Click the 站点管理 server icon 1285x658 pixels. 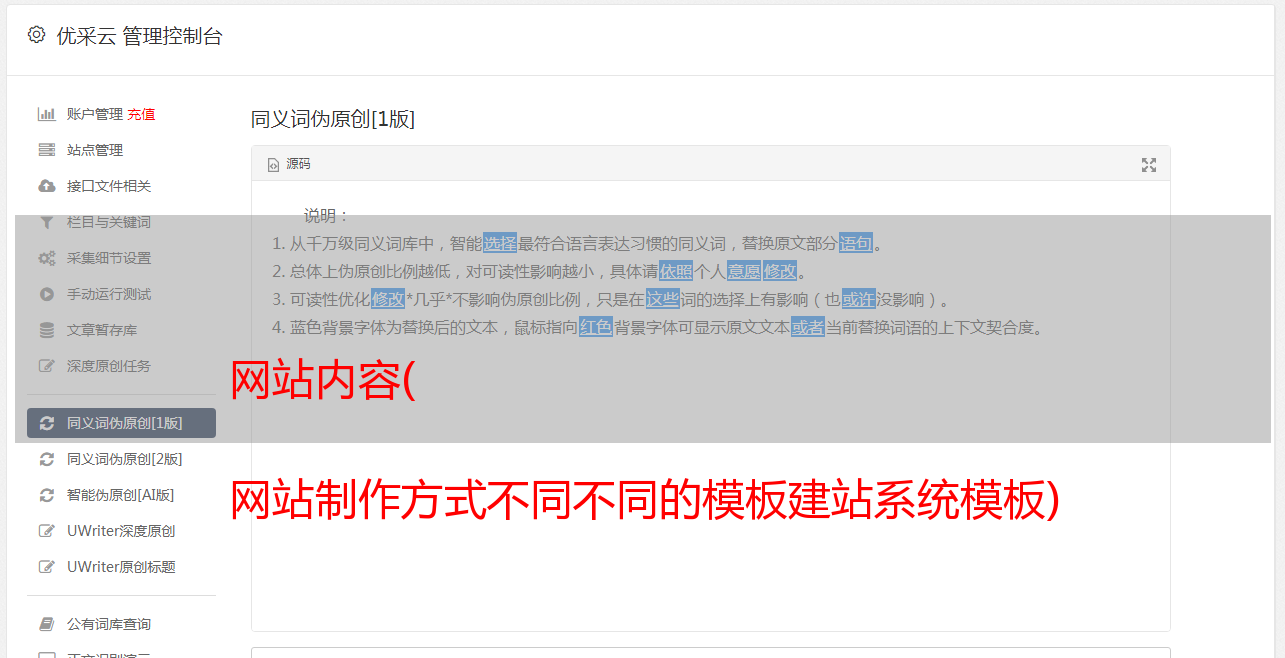click(x=46, y=150)
